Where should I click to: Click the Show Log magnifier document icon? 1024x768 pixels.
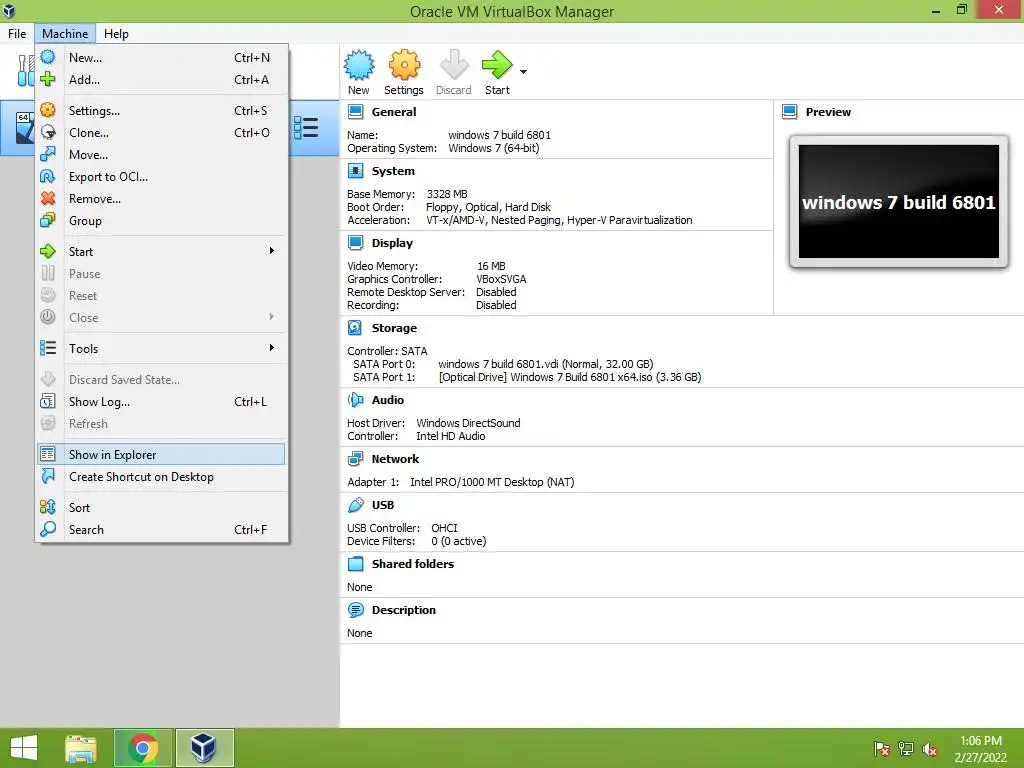point(48,402)
